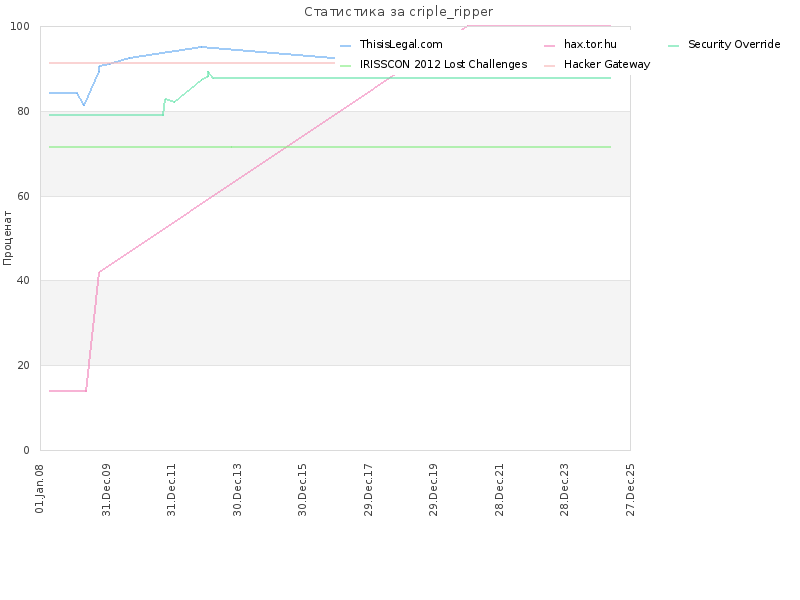Click the Security Override teal legend swatch

[673, 46]
